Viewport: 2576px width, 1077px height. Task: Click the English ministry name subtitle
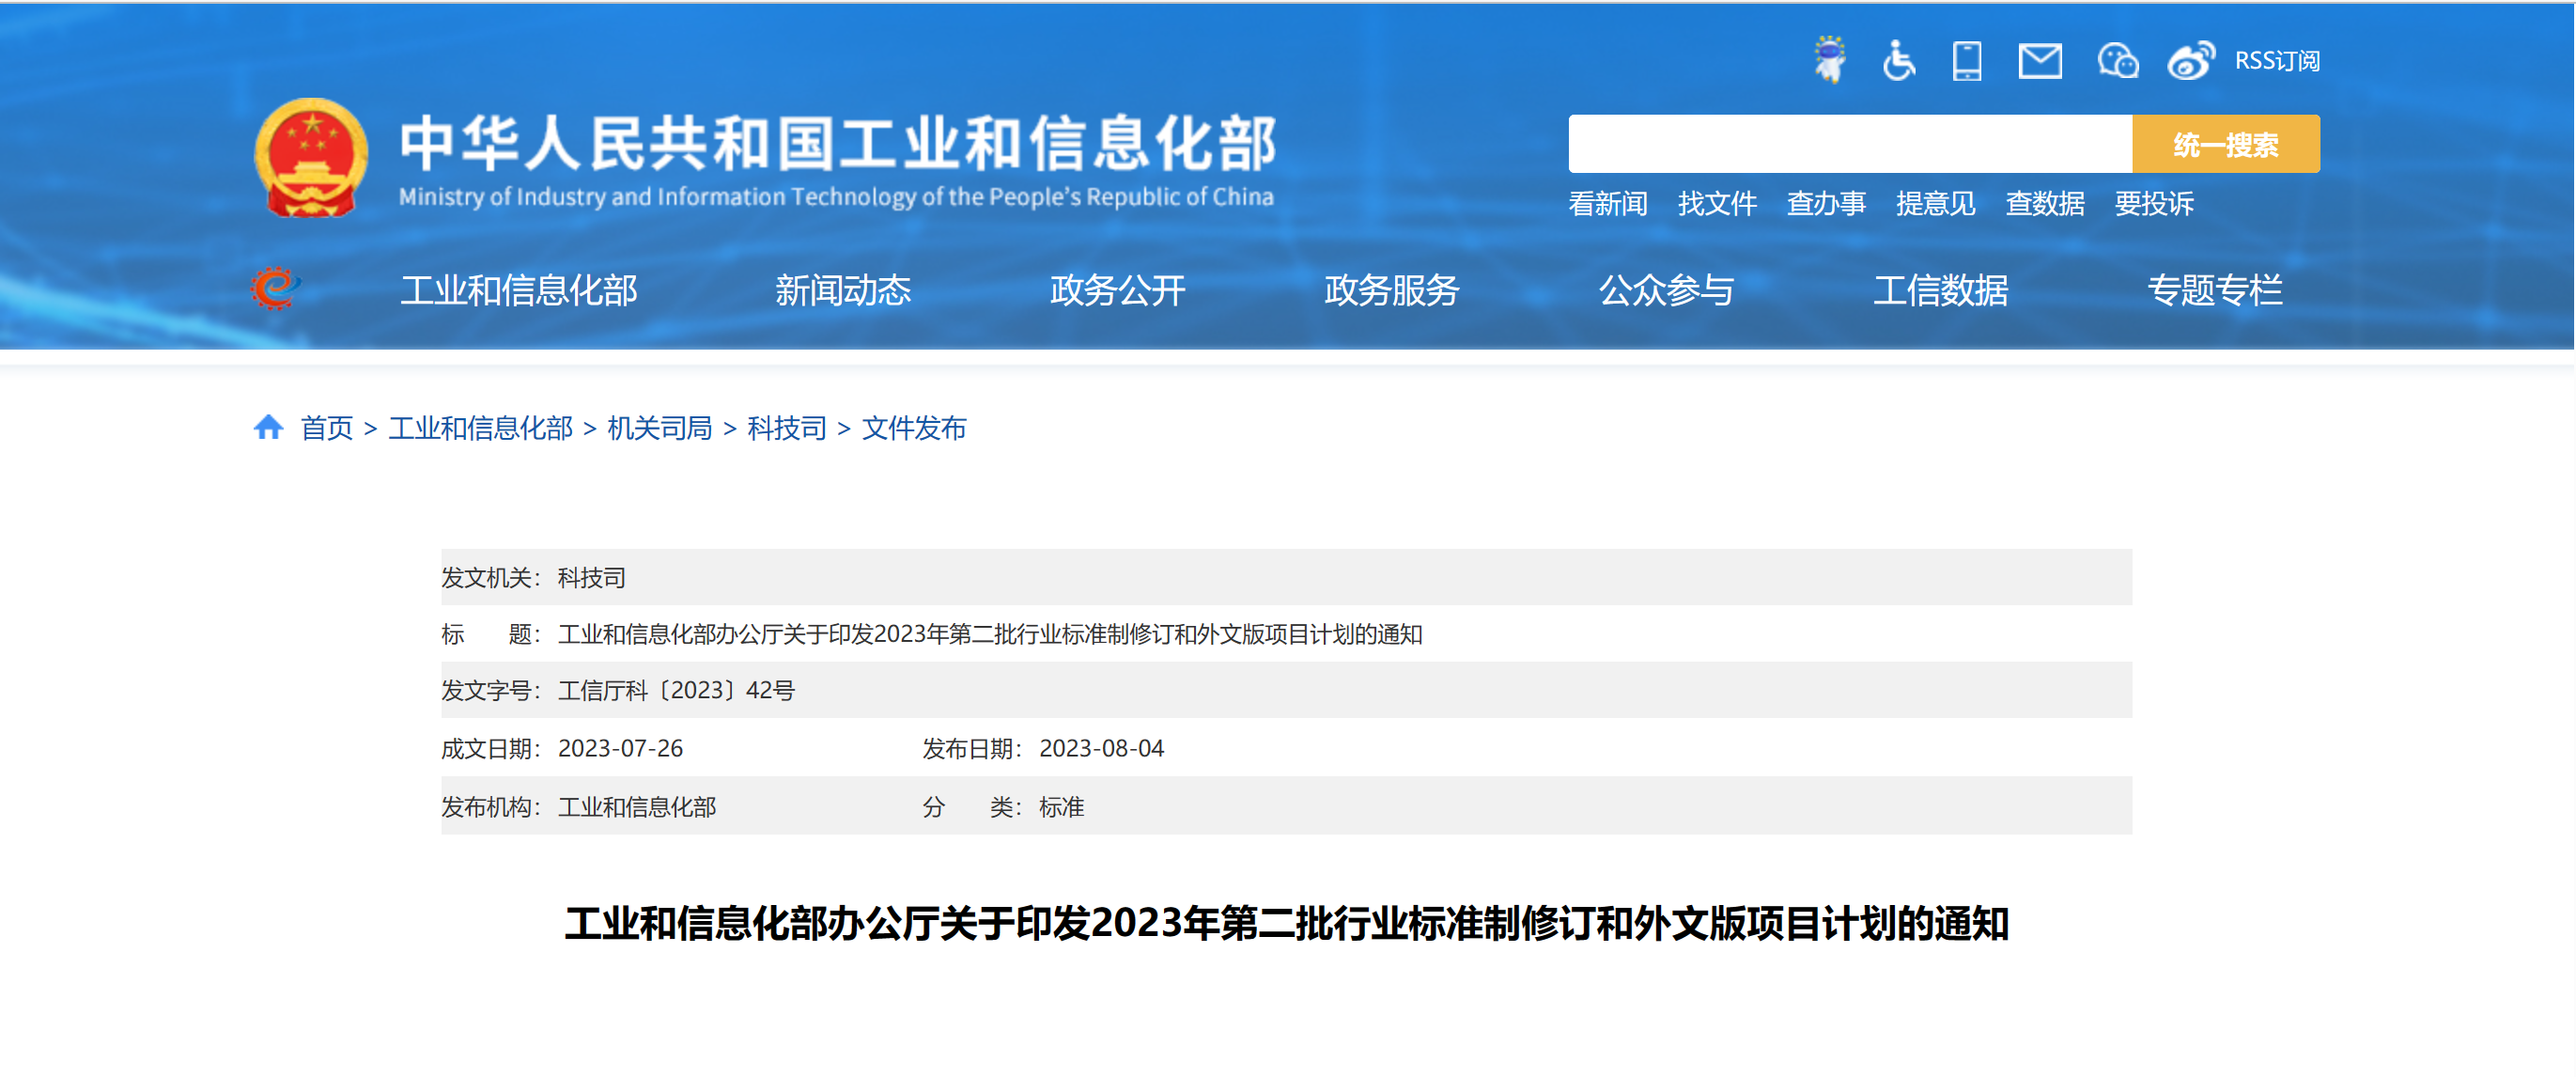pos(836,197)
